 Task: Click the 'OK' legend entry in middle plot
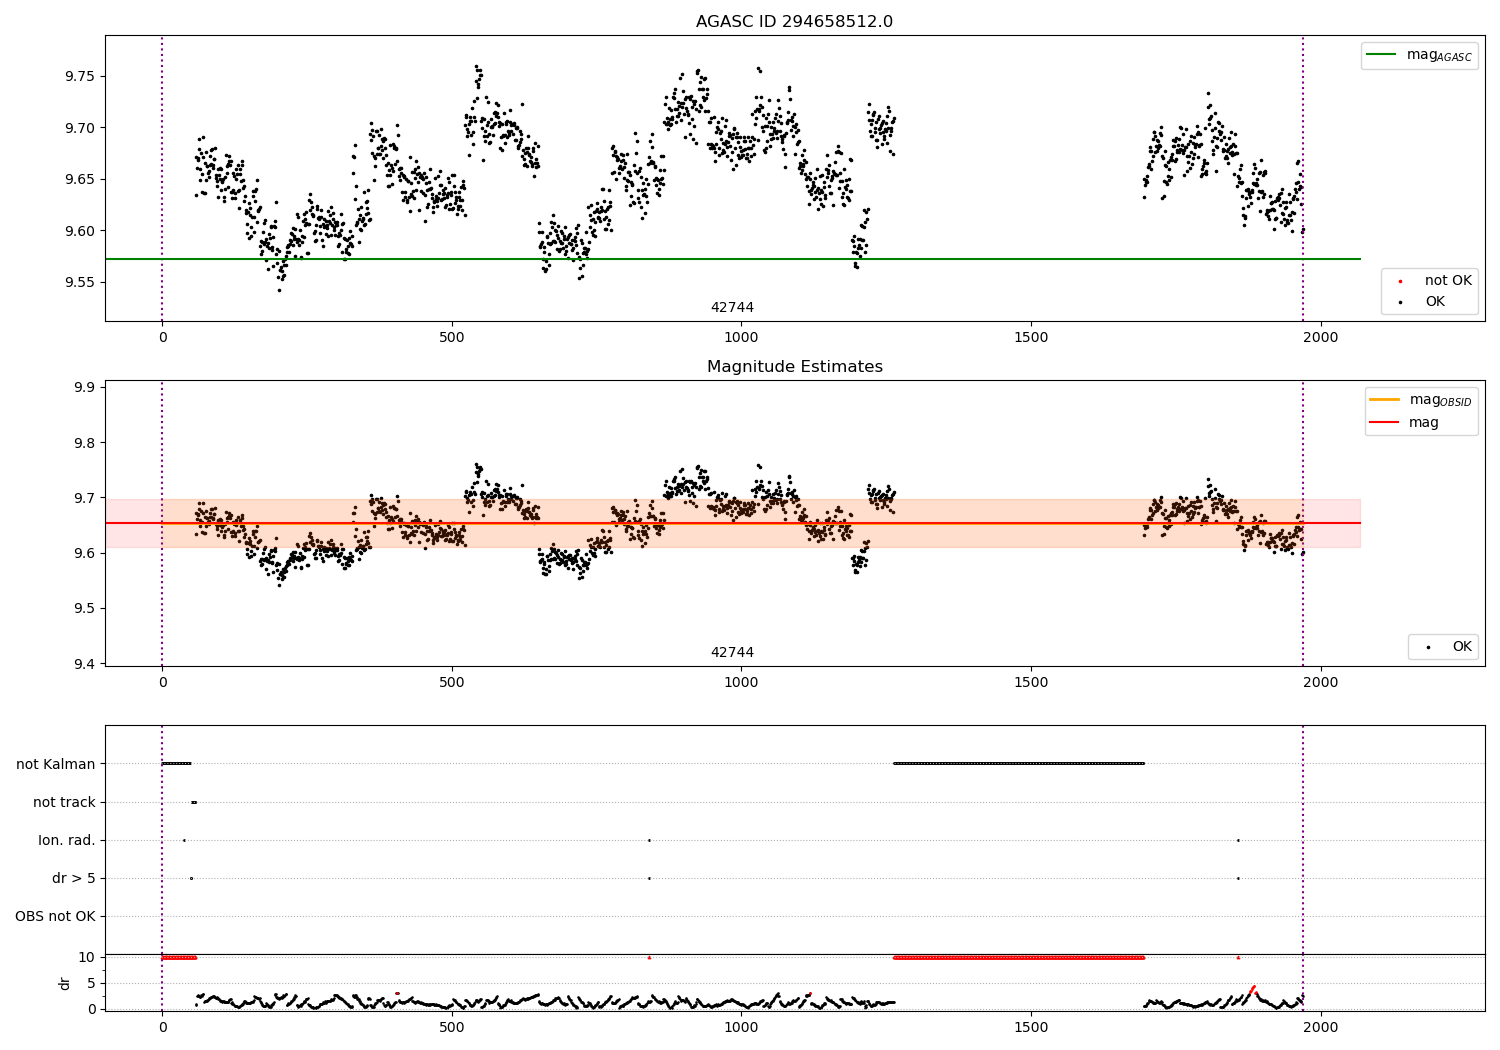click(1448, 647)
